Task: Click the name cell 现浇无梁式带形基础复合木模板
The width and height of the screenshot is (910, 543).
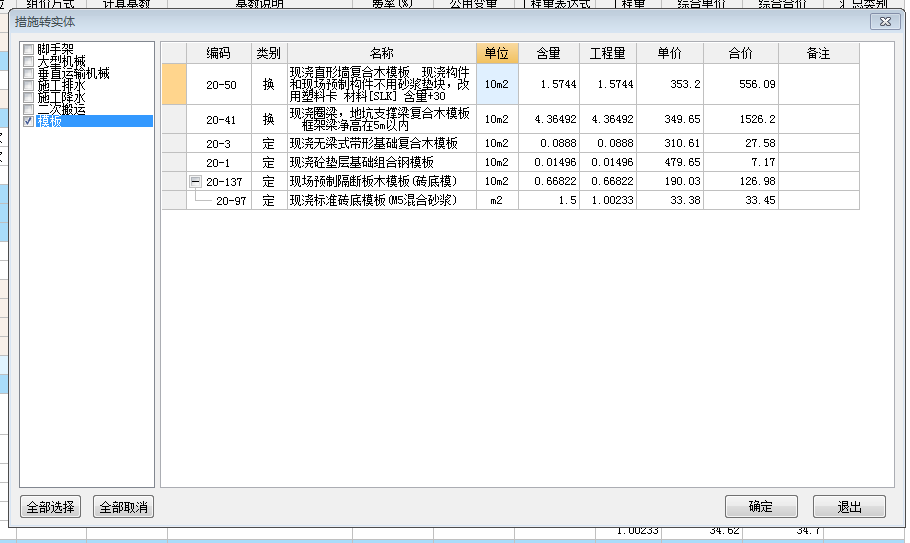Action: tap(381, 143)
